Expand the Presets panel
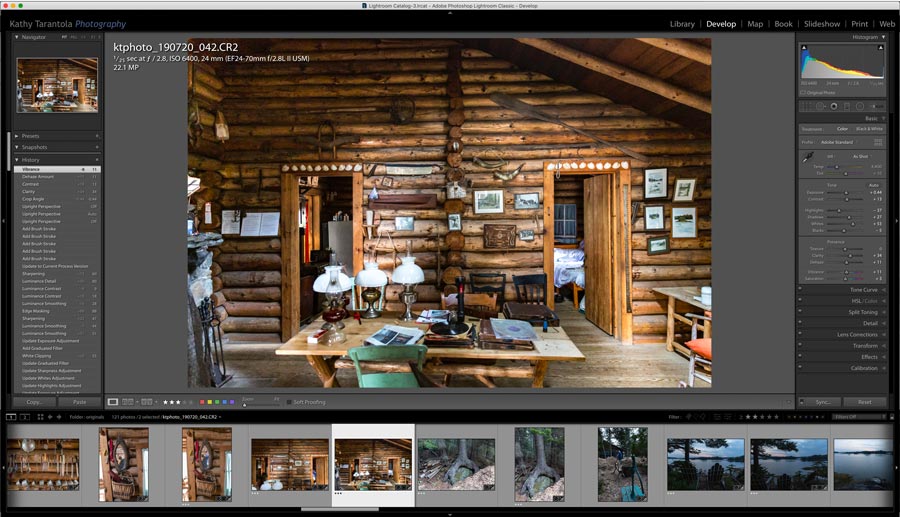This screenshot has height=517, width=900. (30, 136)
